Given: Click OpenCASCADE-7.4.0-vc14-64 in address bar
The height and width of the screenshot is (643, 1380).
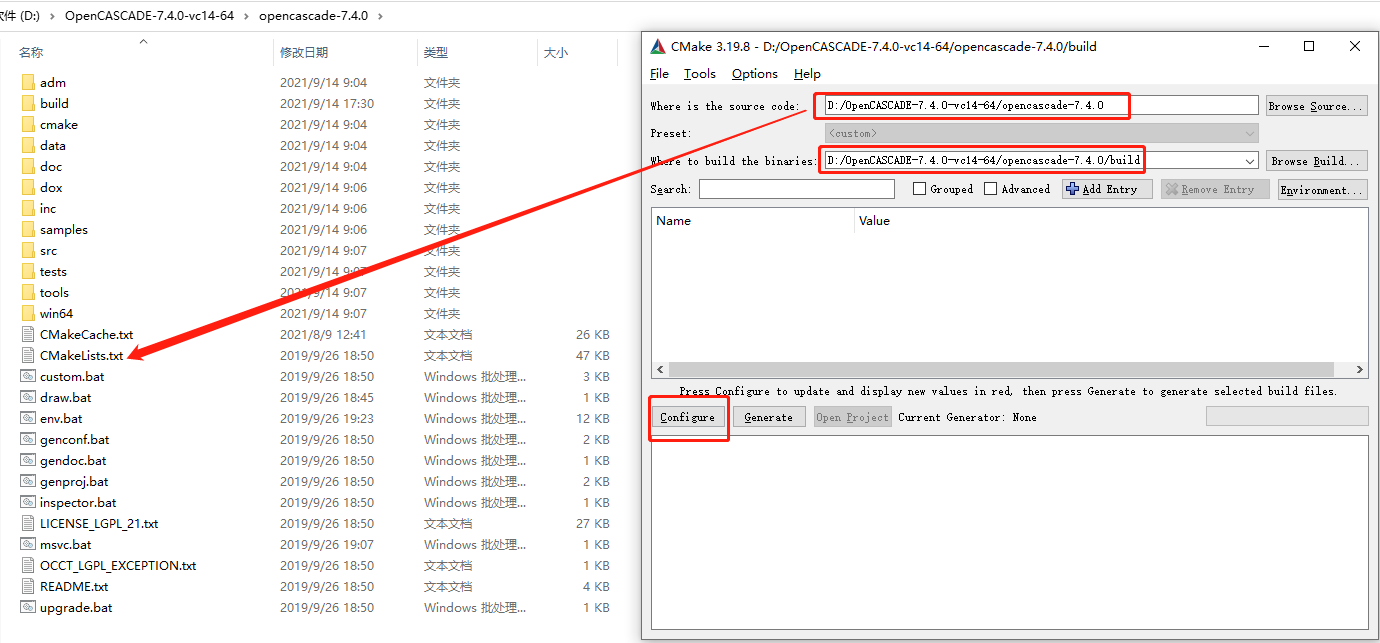Looking at the screenshot, I should (x=147, y=15).
